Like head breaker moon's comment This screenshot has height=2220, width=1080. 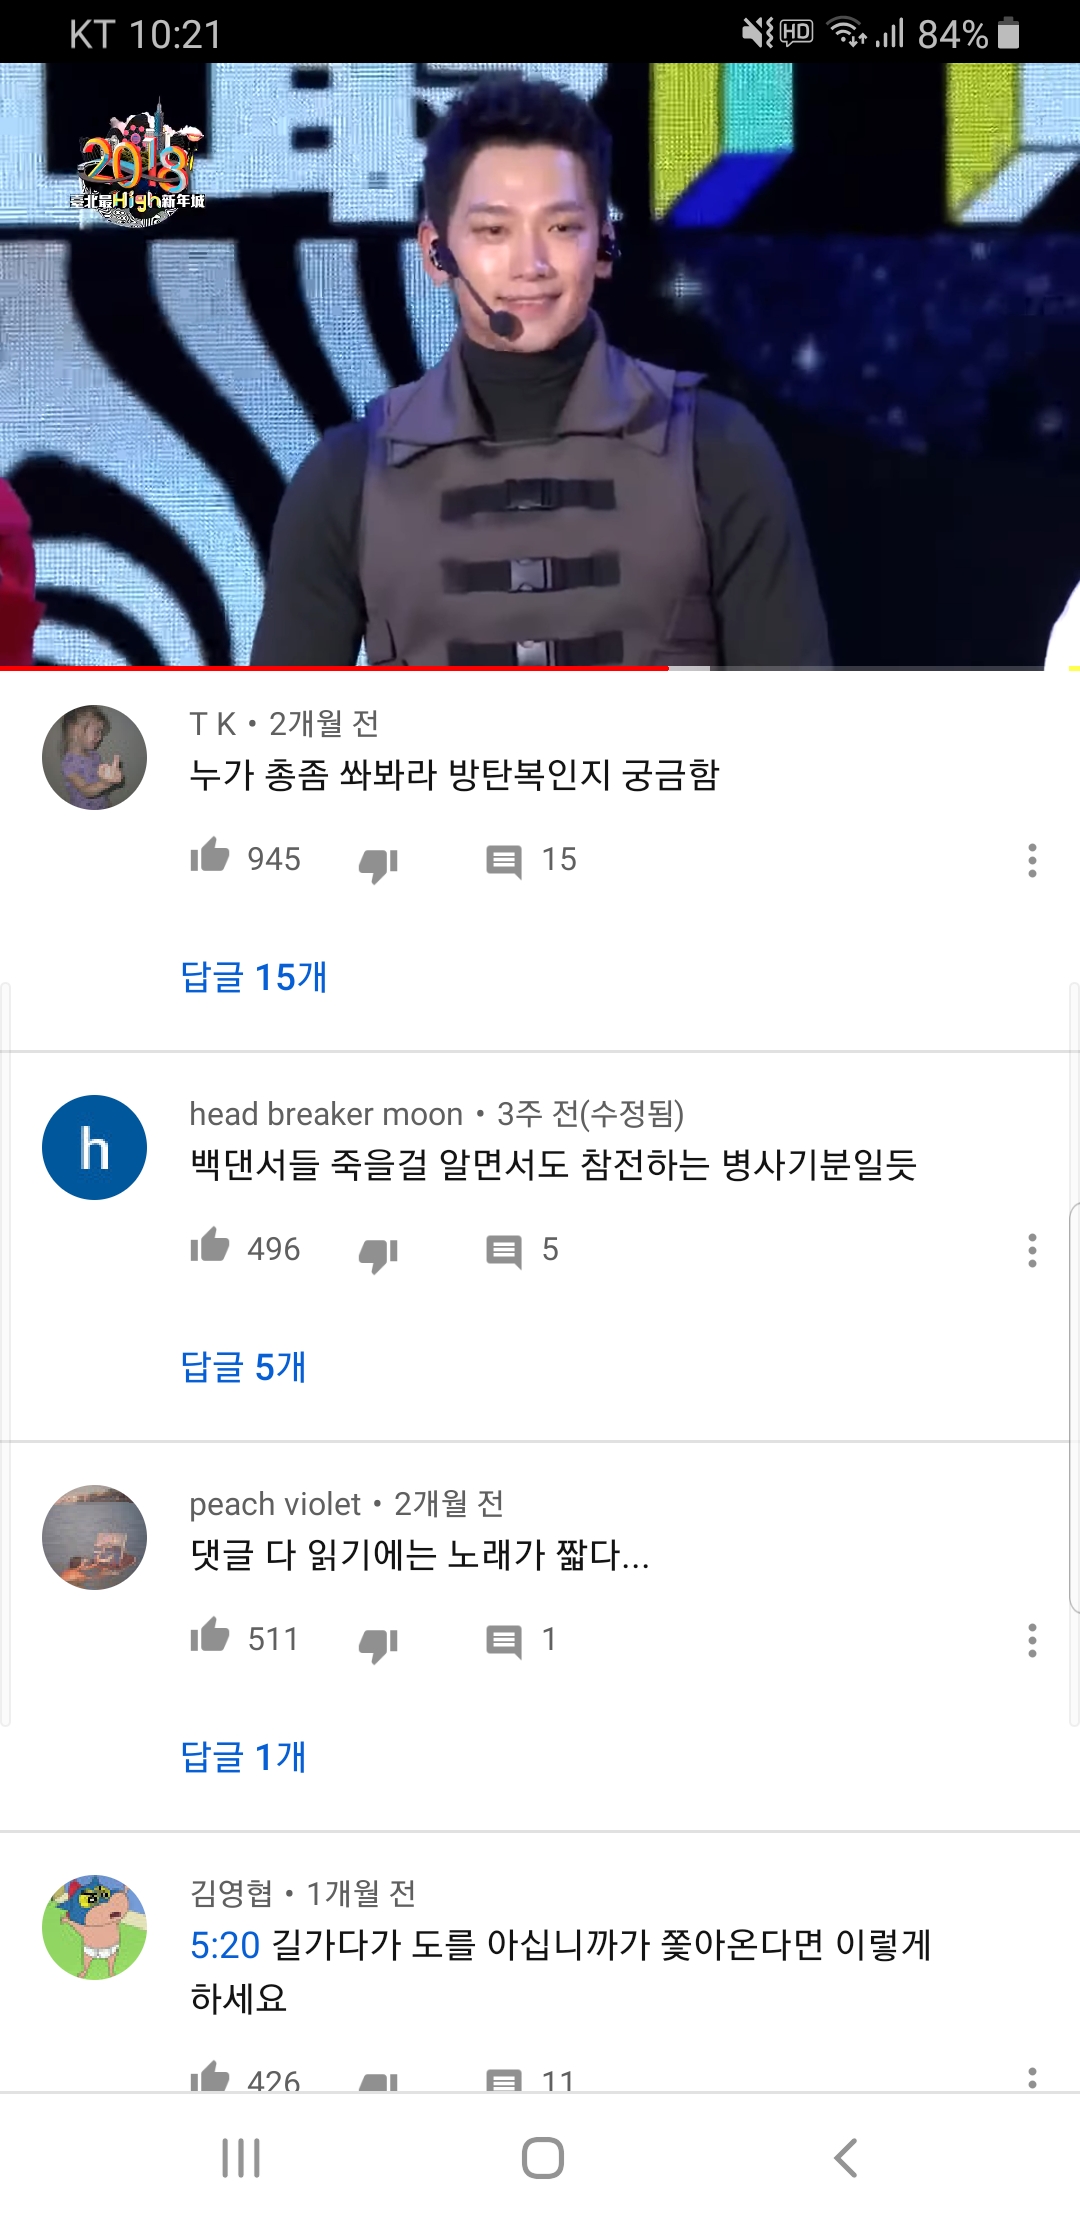click(x=210, y=1246)
